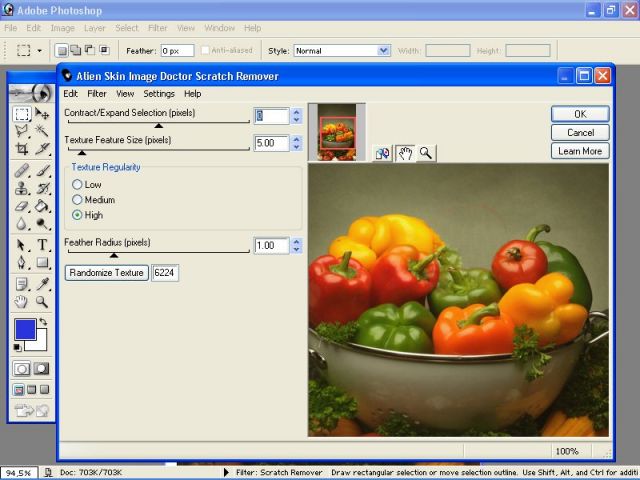Click the Learn More button

click(x=579, y=151)
